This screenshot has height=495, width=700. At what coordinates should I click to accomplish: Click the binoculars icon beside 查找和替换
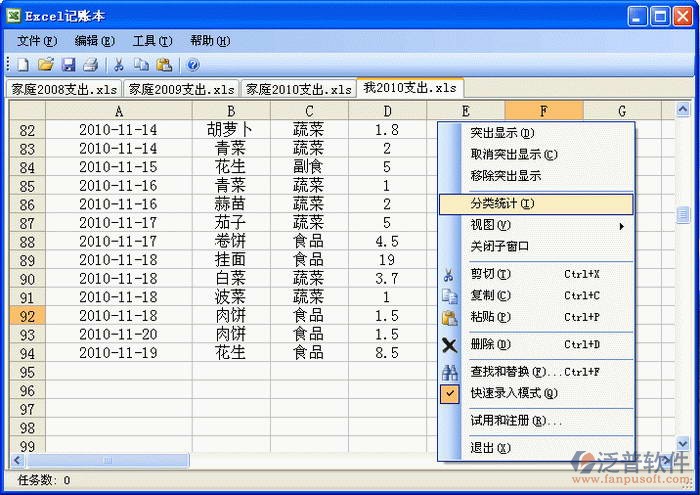pyautogui.click(x=450, y=372)
